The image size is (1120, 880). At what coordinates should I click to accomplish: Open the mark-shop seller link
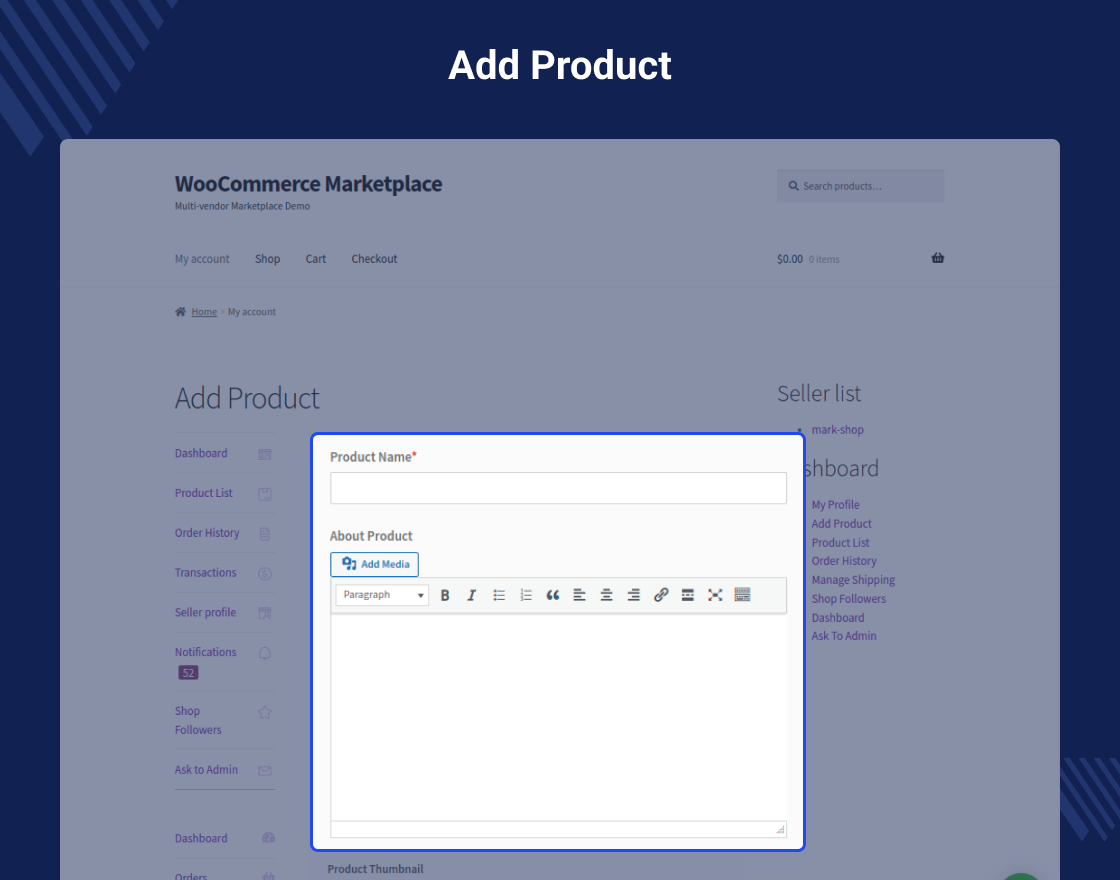[x=837, y=429]
